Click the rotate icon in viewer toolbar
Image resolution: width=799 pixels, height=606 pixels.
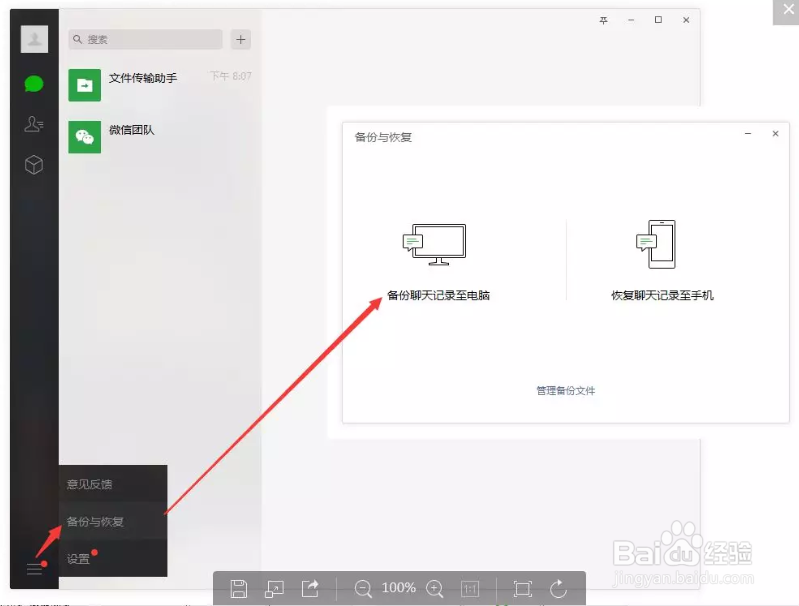558,589
